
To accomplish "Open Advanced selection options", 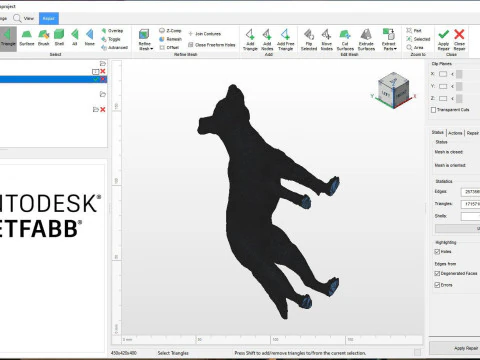I will [x=115, y=48].
